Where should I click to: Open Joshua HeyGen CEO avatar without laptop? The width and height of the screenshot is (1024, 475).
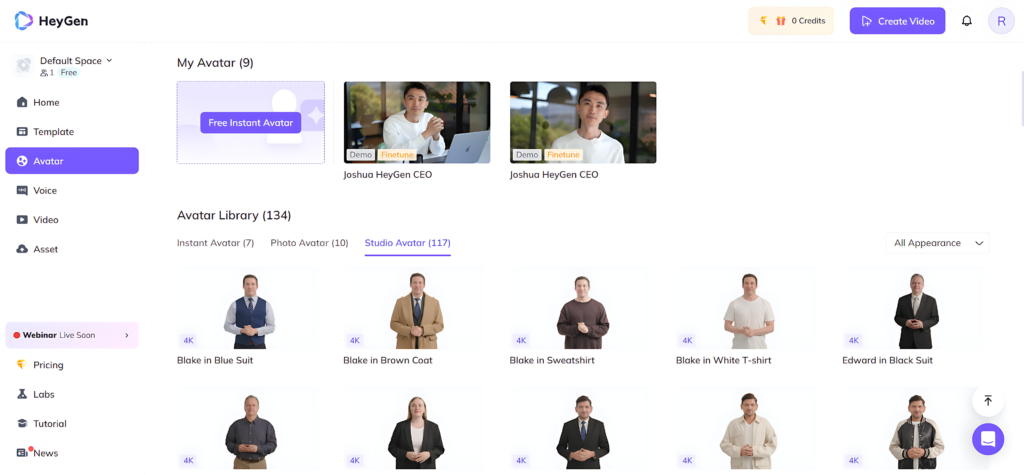click(583, 122)
